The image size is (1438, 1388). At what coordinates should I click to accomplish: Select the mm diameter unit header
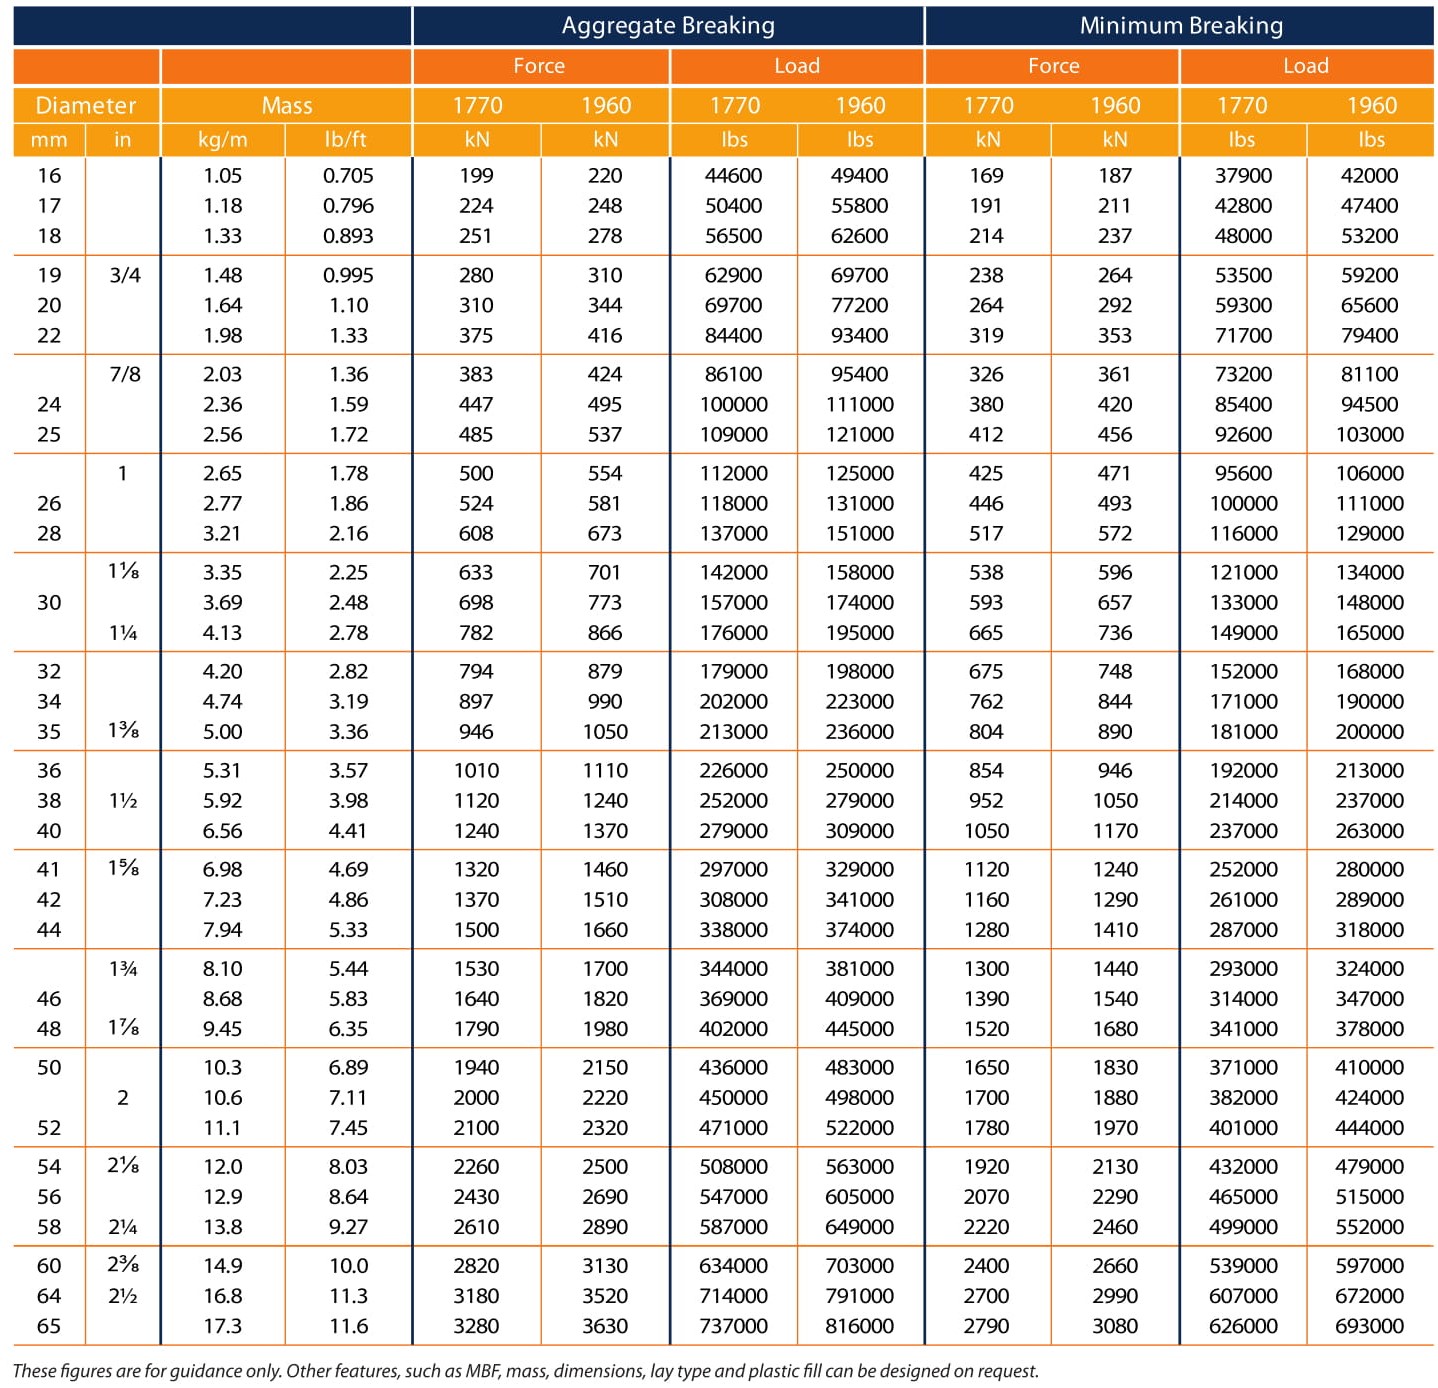click(49, 140)
